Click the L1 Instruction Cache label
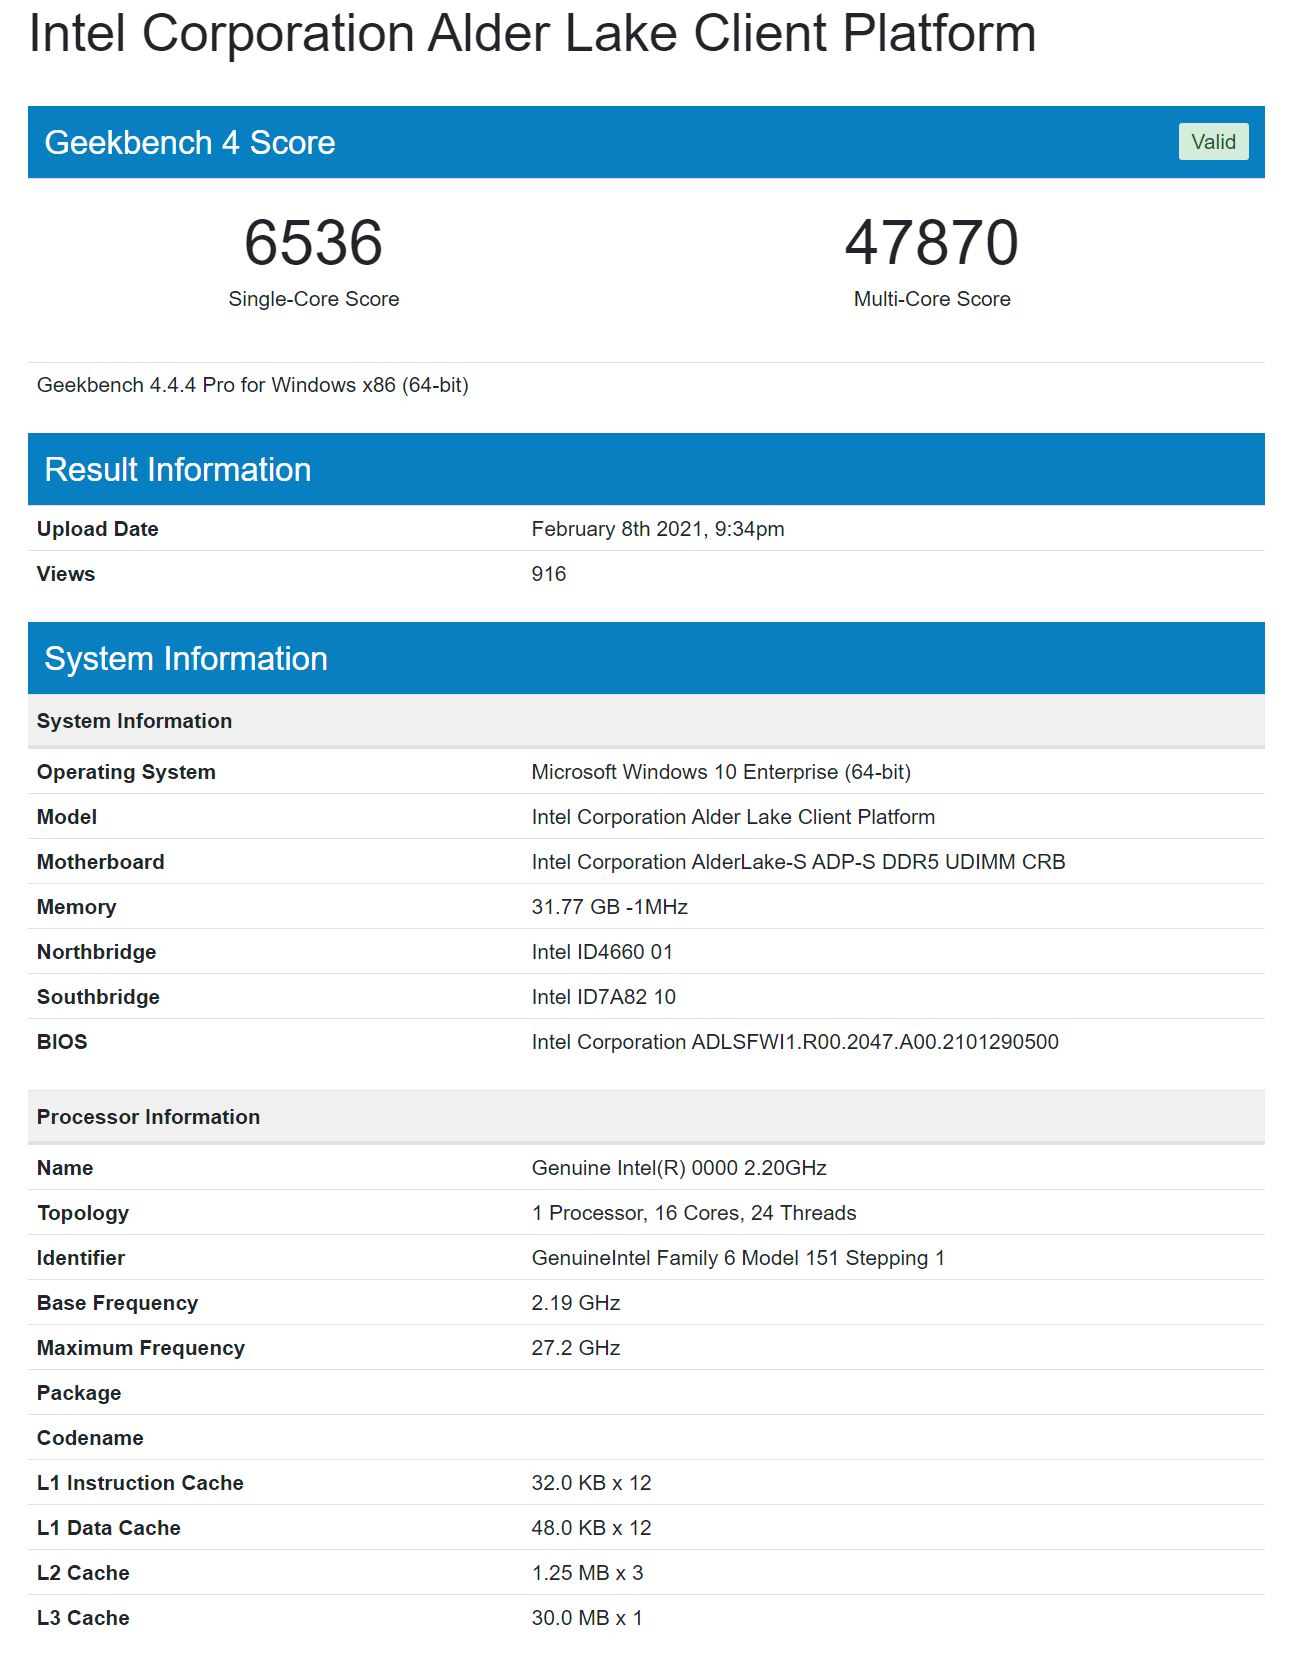This screenshot has height=1660, width=1297. tap(140, 1483)
